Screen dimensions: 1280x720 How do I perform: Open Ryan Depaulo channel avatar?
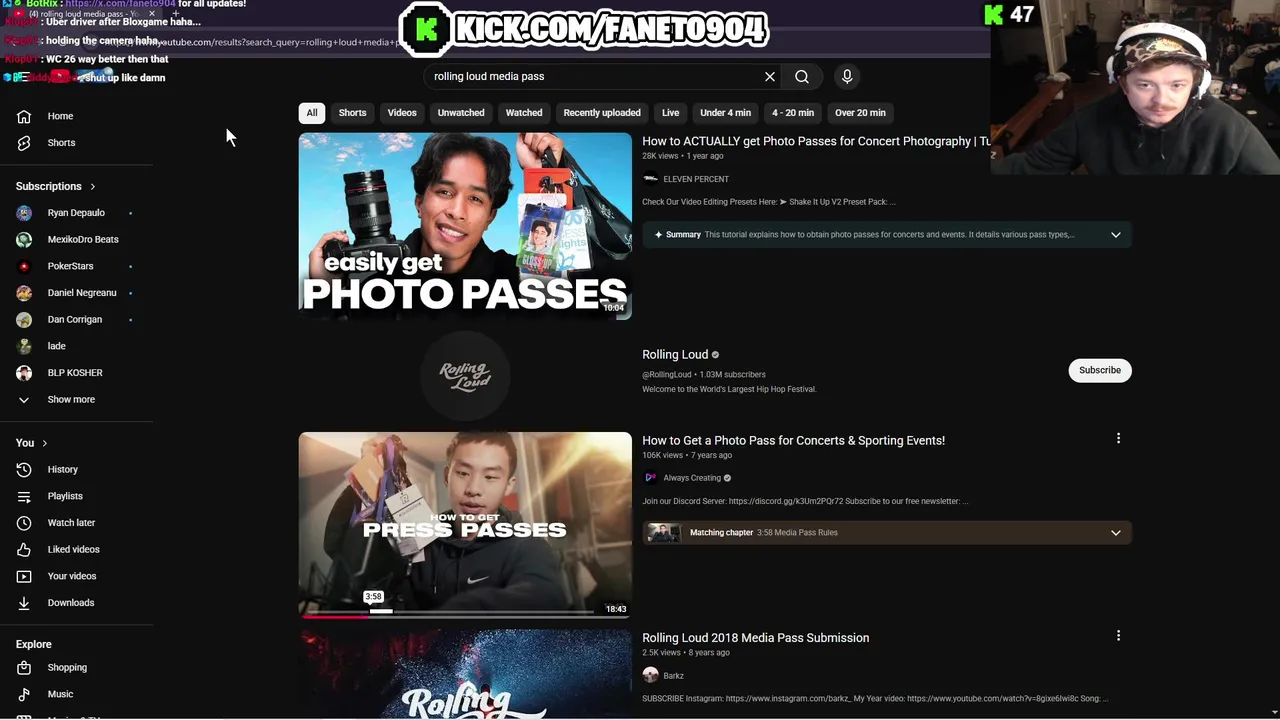coord(24,213)
